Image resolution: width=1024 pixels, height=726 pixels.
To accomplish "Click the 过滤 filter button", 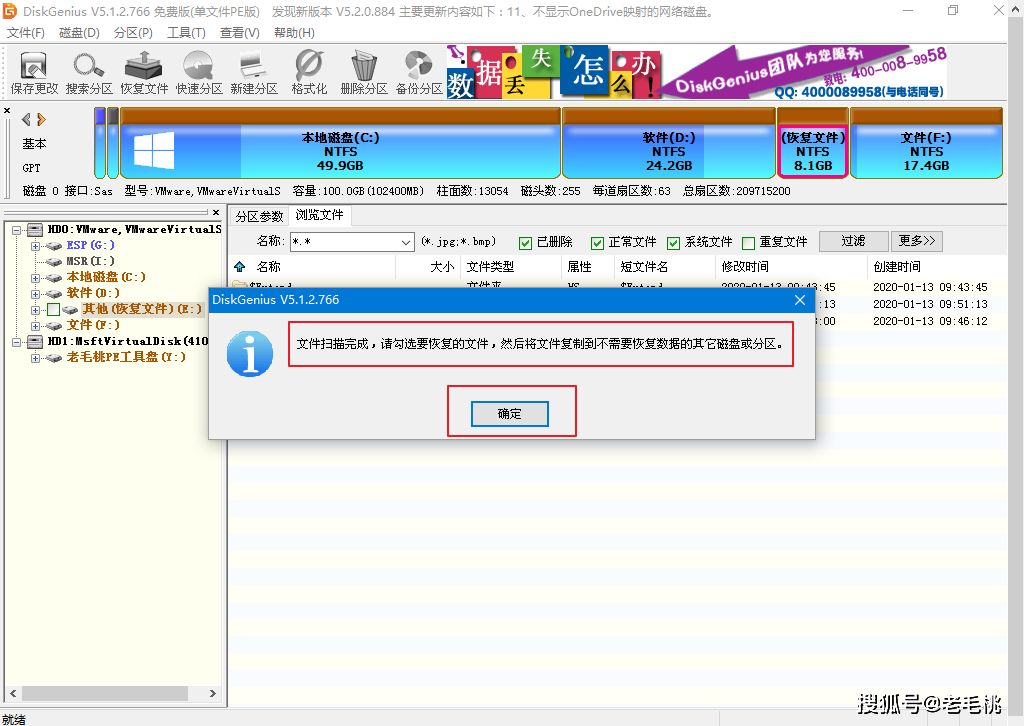I will (853, 241).
